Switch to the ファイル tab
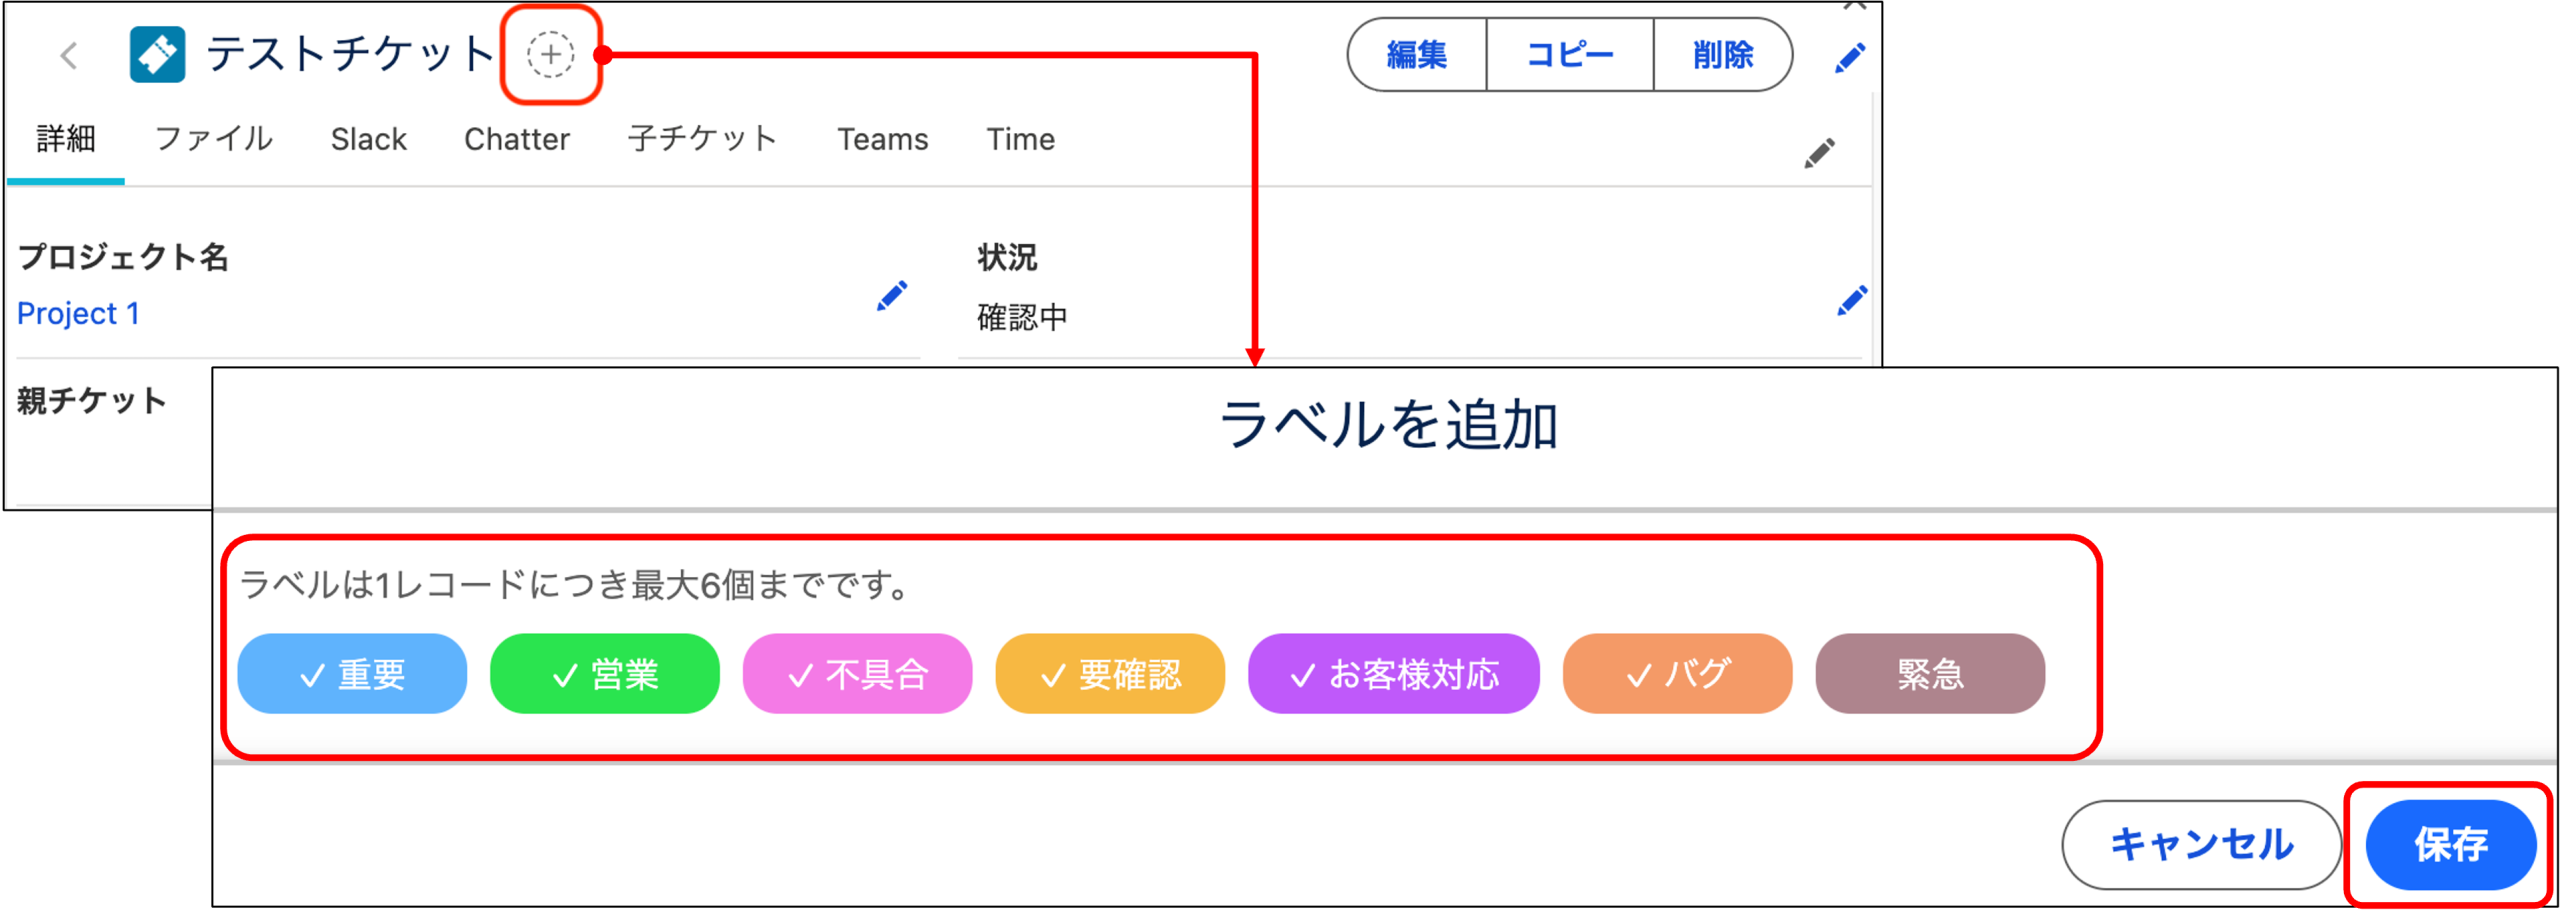Viewport: 2560px width, 910px height. point(213,139)
